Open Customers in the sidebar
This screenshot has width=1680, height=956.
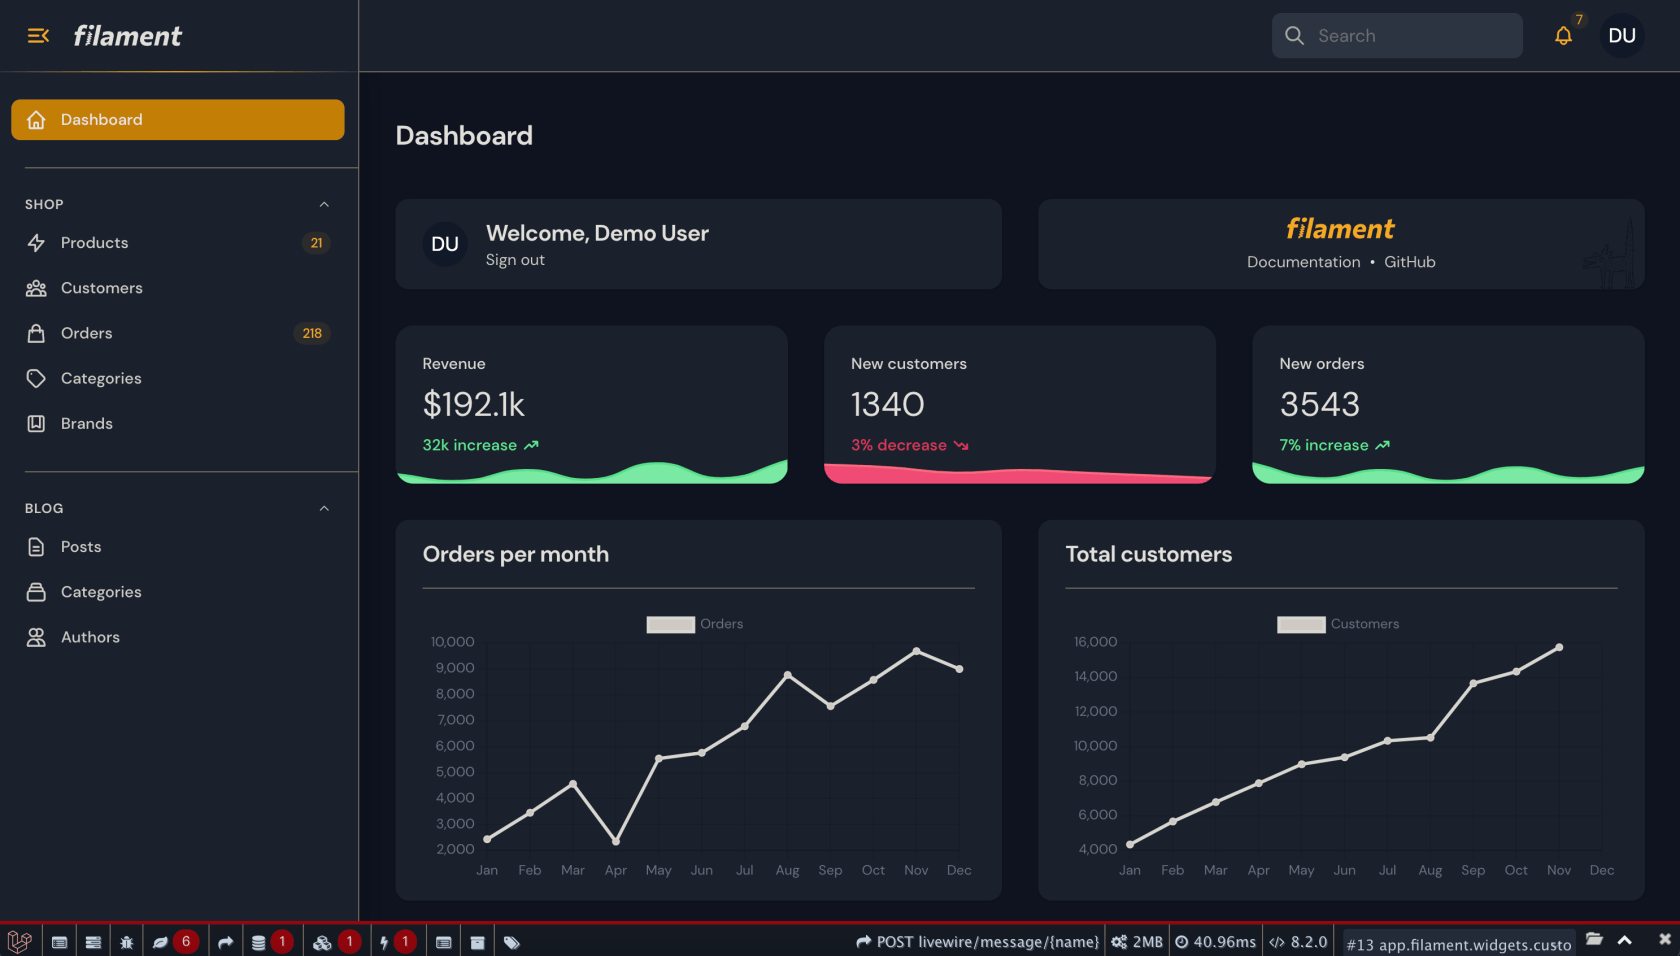click(x=178, y=288)
